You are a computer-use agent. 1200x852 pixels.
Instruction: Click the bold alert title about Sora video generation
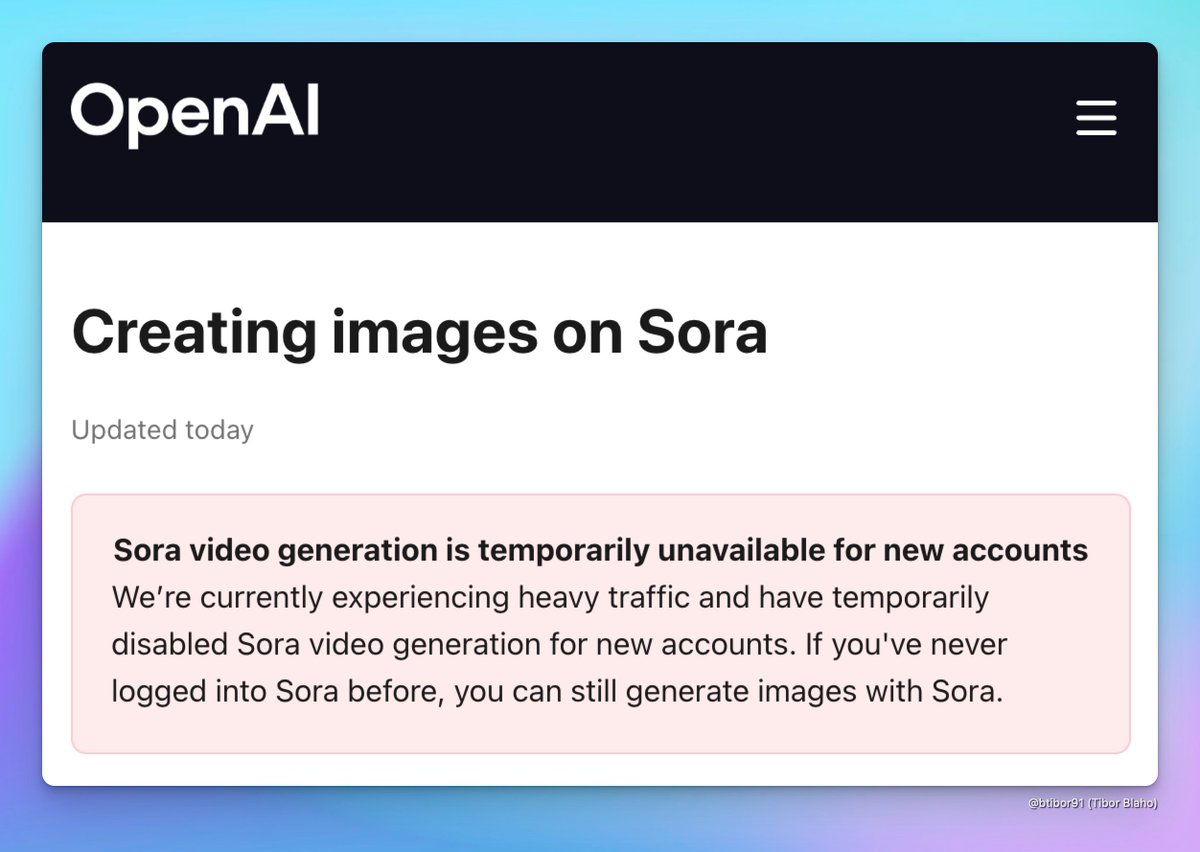(x=600, y=550)
